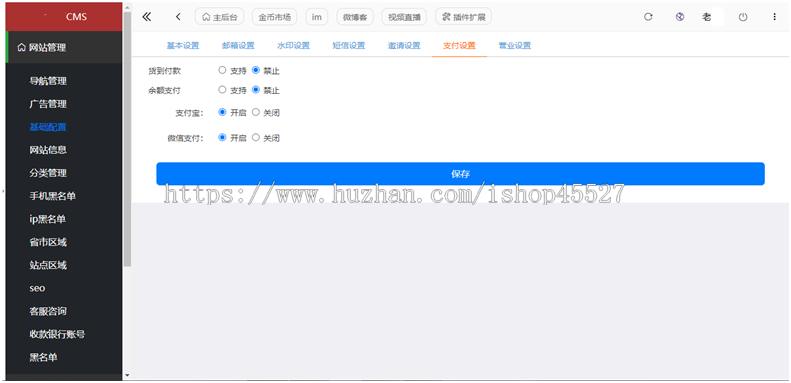Click the CMS logo header
Viewport: 791px width, 383px height.
pyautogui.click(x=64, y=17)
